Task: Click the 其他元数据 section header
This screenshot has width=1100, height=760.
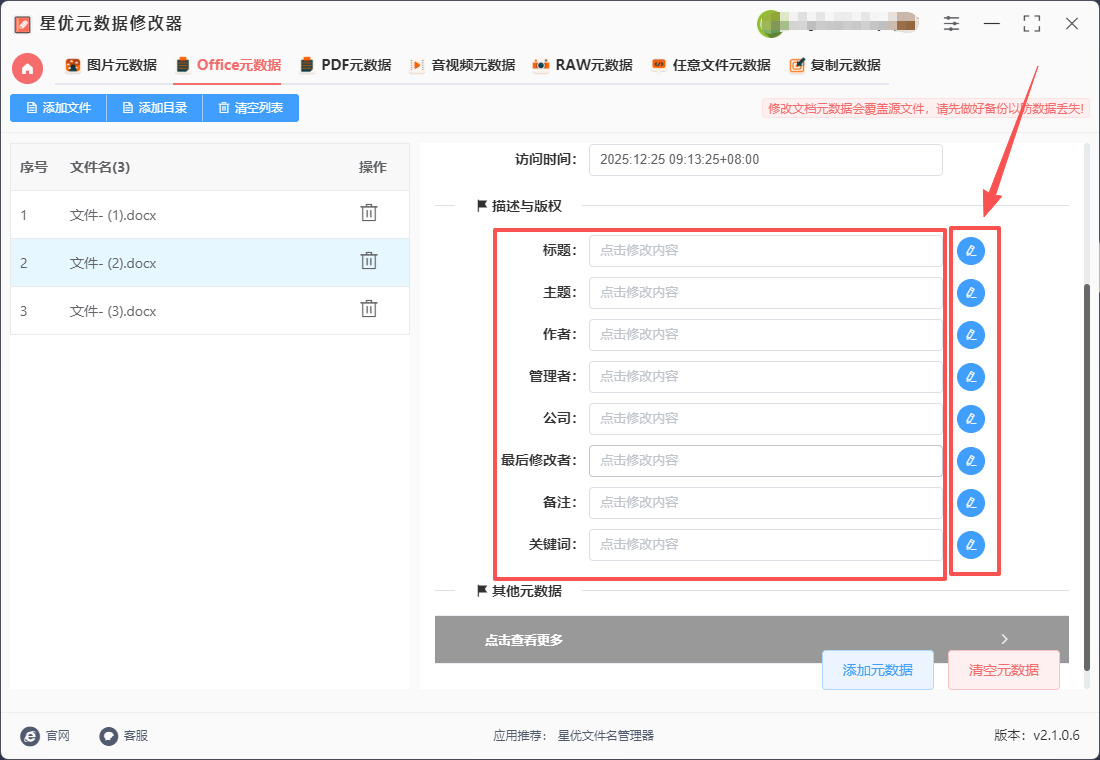Action: 520,592
